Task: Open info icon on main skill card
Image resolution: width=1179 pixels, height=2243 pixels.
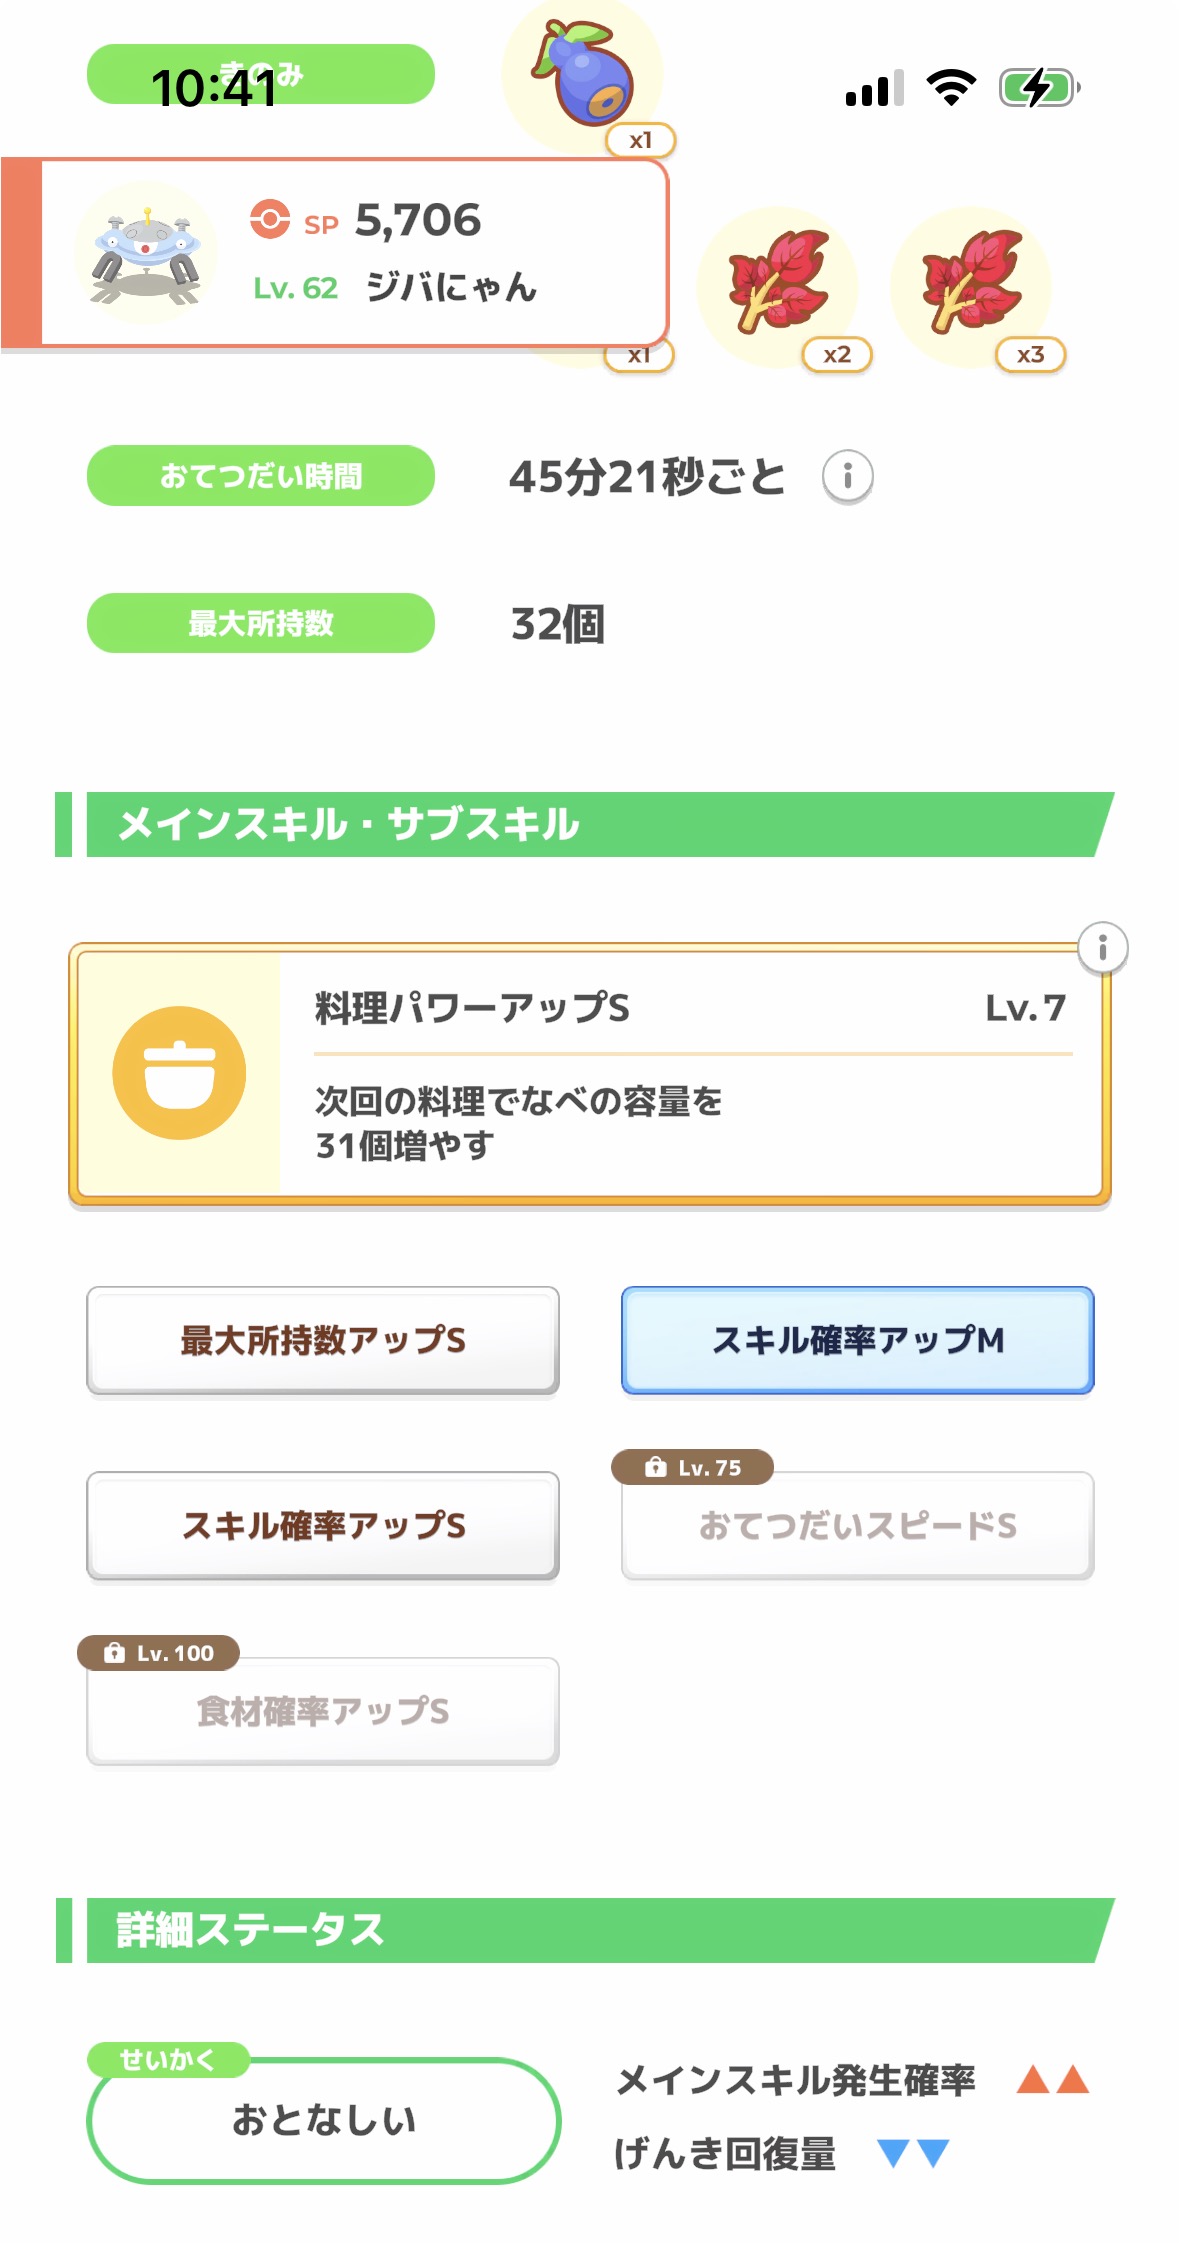Action: 1102,947
